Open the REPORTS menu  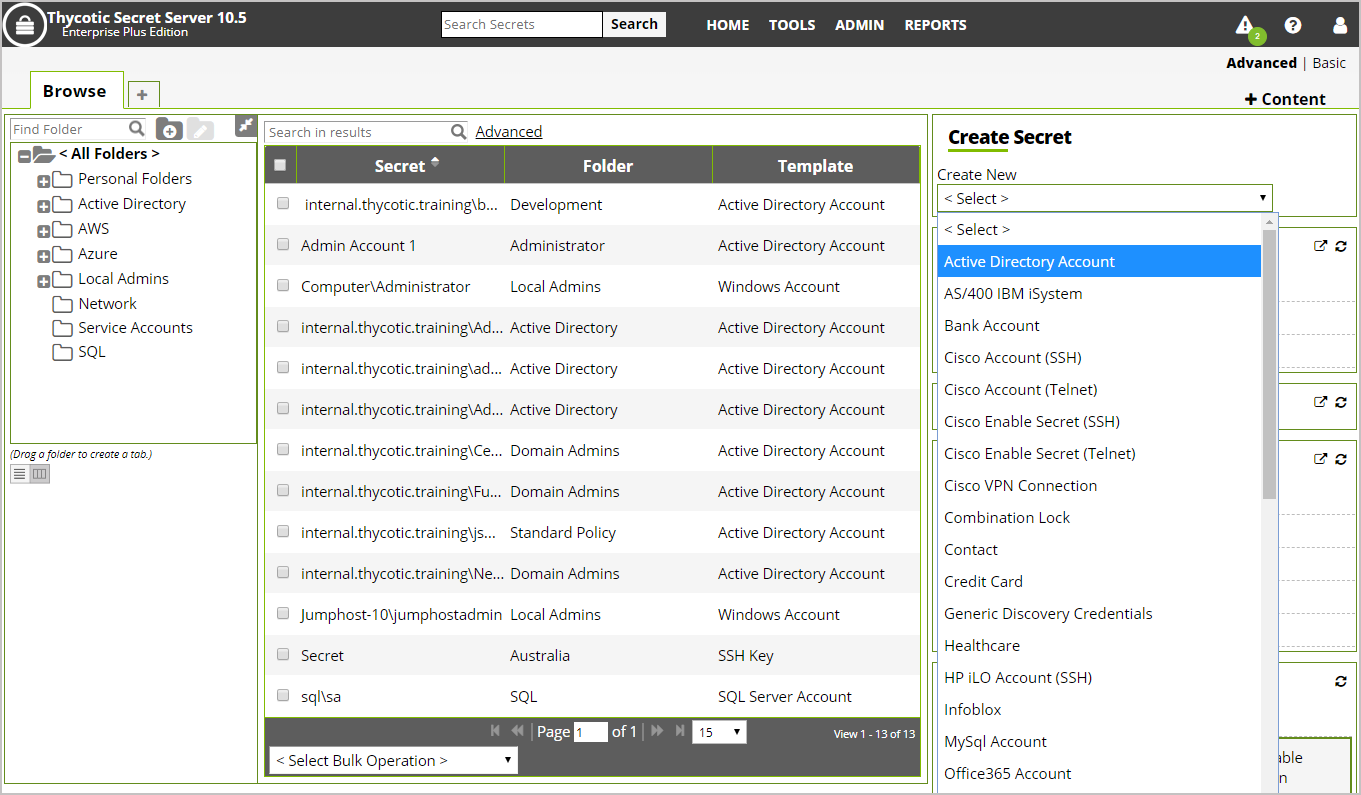tap(936, 25)
